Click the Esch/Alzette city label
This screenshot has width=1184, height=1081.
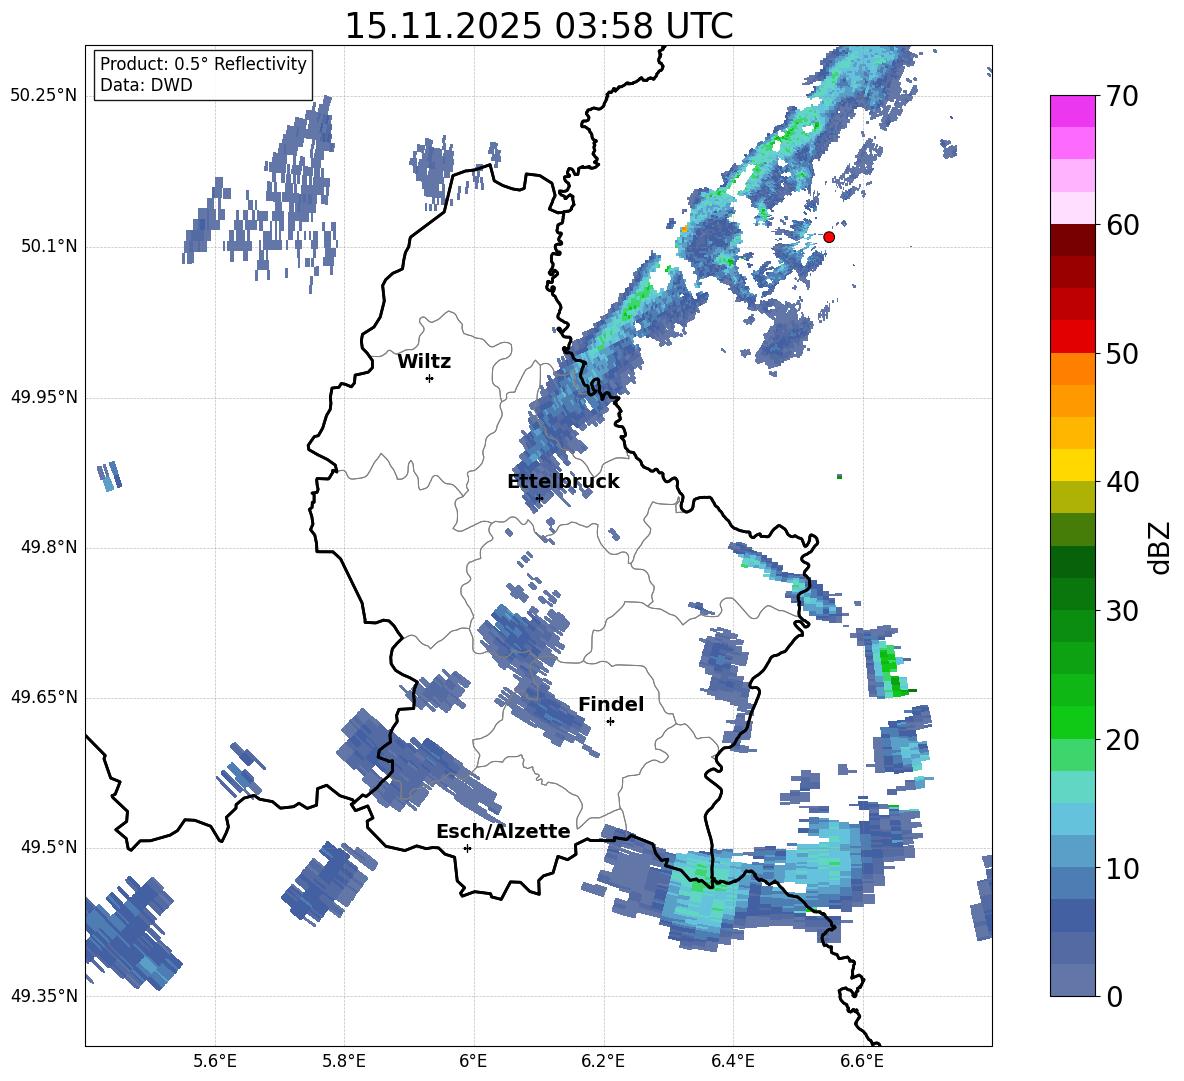[503, 831]
